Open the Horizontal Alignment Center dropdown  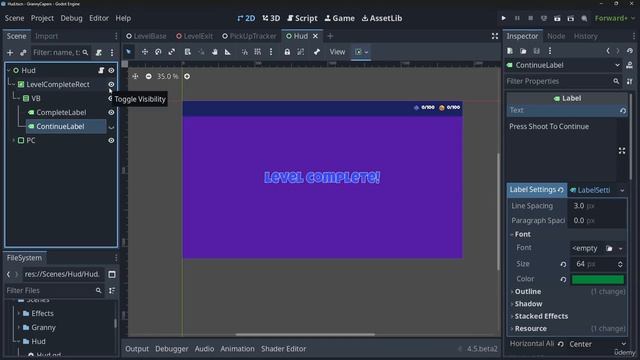(597, 344)
